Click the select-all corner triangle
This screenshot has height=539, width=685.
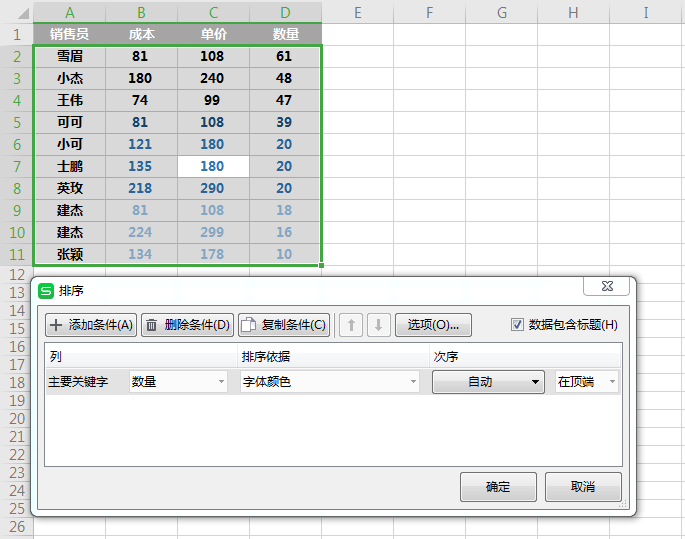[x=23, y=13]
